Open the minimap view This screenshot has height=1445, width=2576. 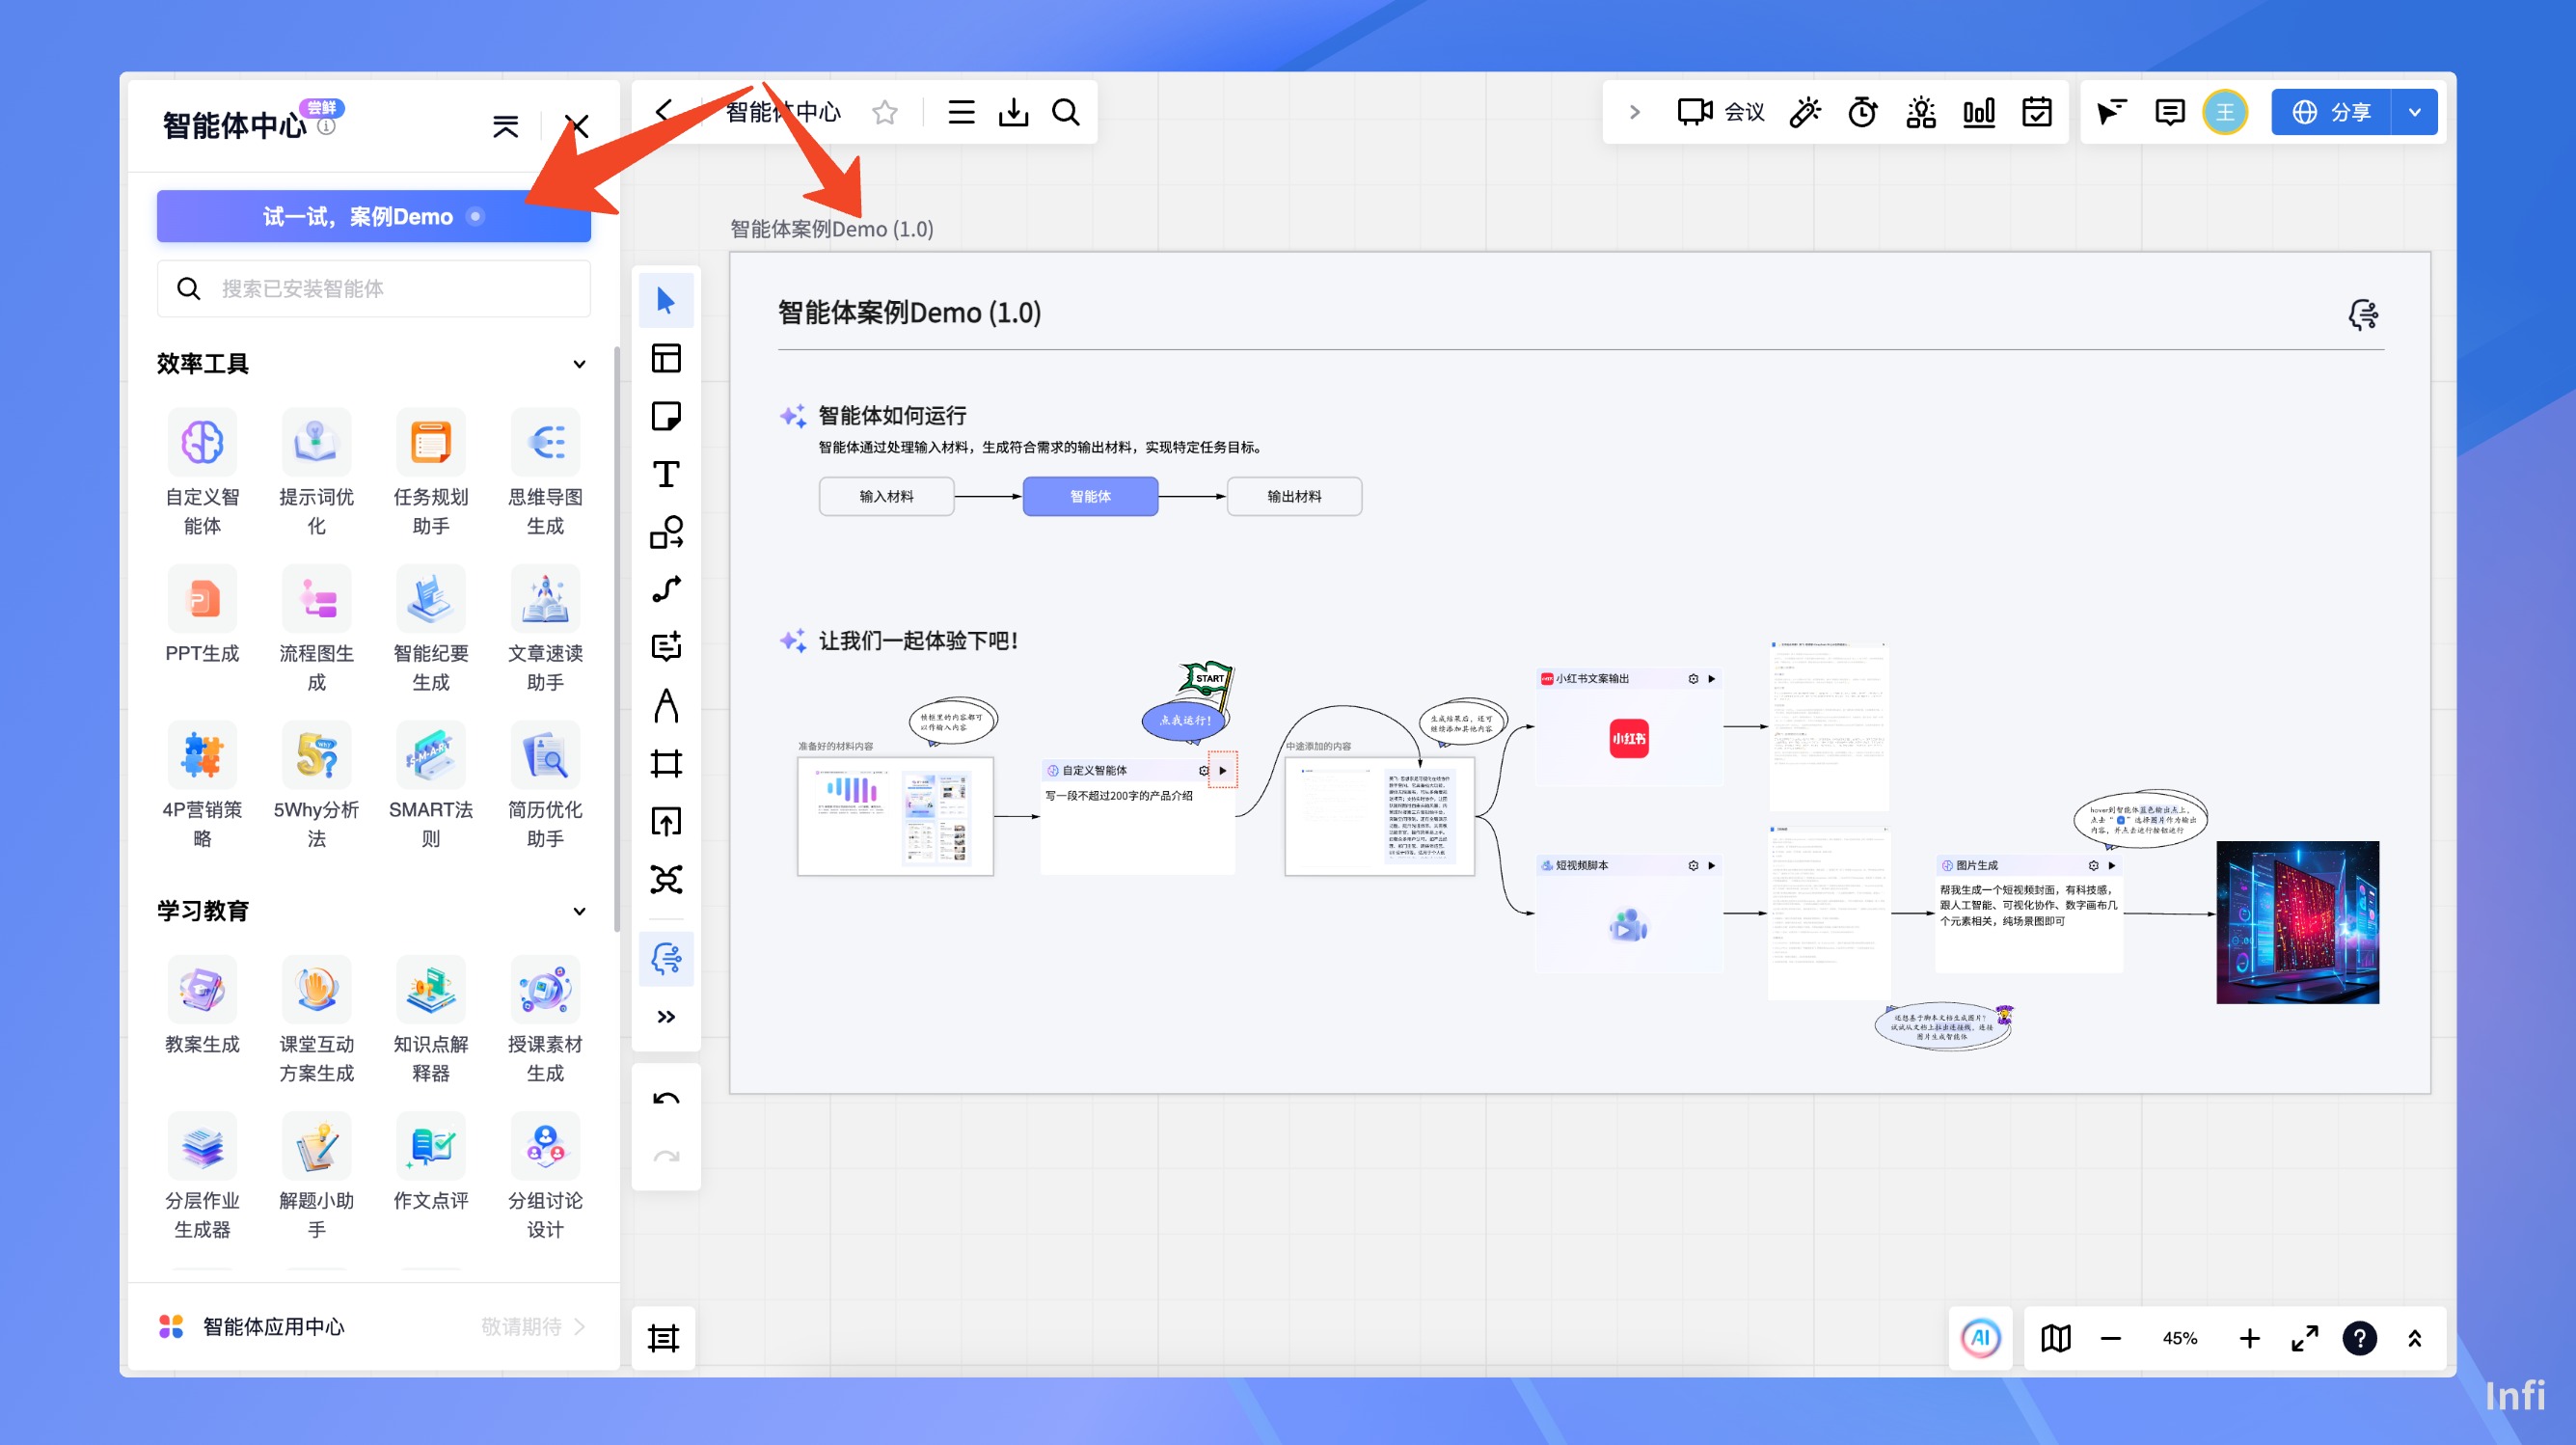click(2056, 1338)
